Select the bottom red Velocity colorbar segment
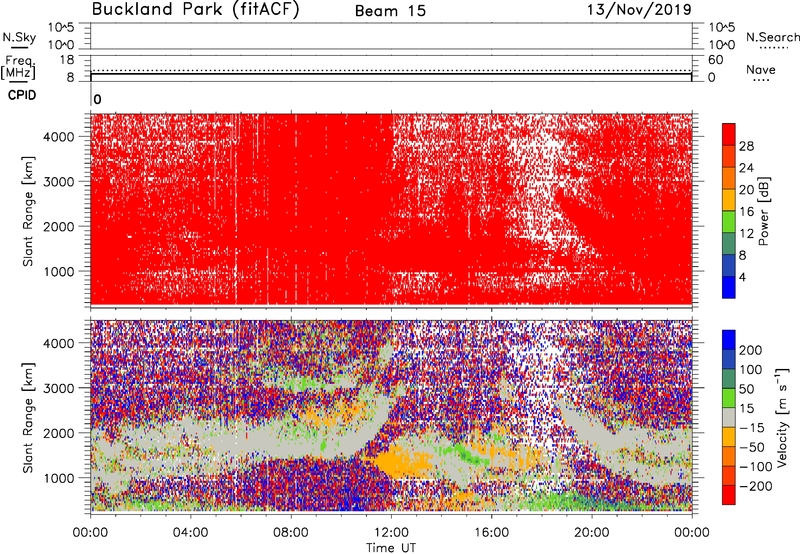 pyautogui.click(x=729, y=495)
